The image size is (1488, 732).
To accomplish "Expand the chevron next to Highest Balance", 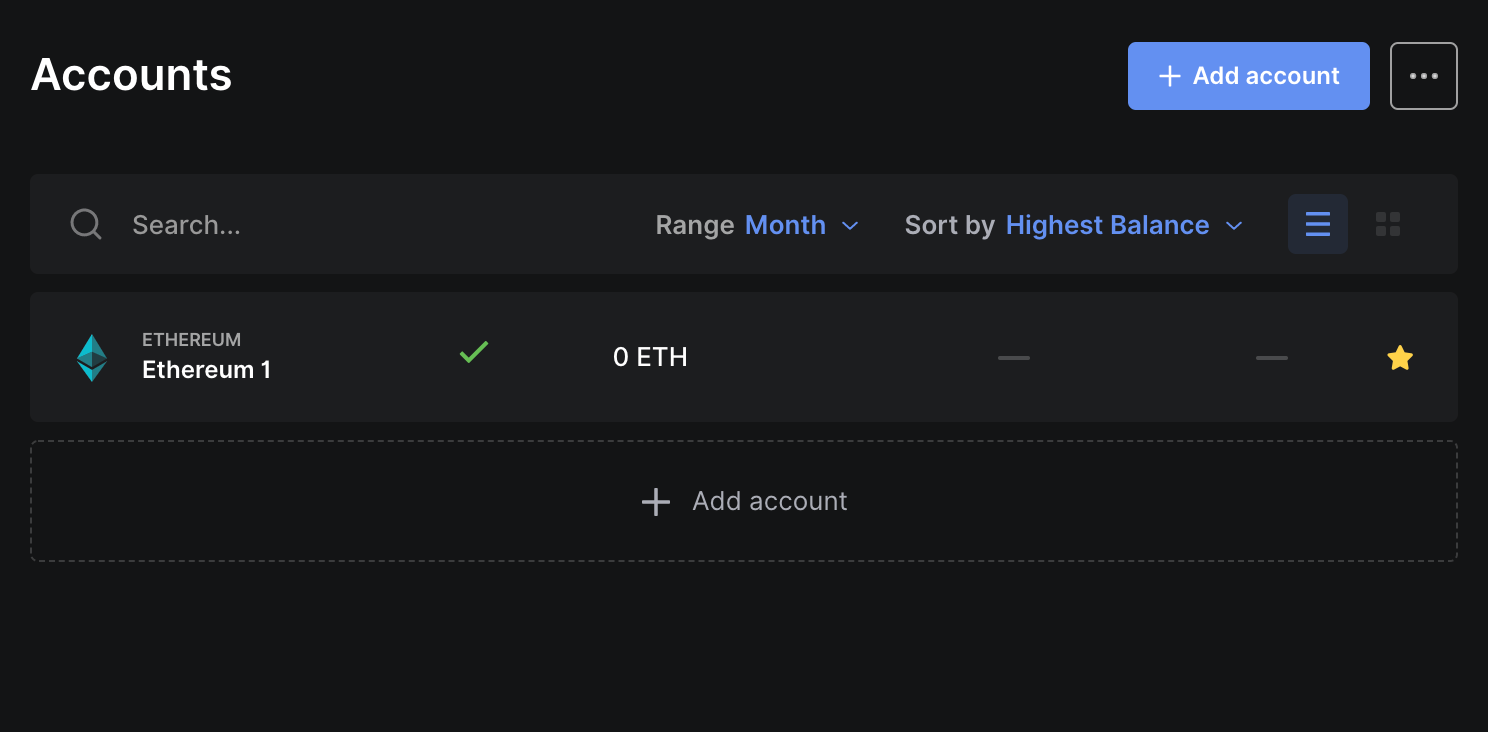I will [x=1234, y=226].
